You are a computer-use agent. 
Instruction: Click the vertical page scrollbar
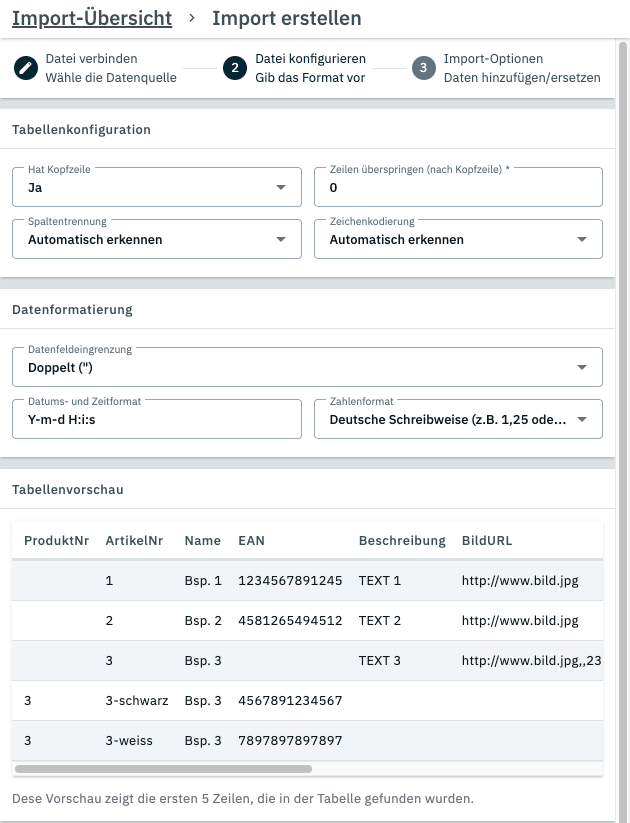[x=623, y=400]
